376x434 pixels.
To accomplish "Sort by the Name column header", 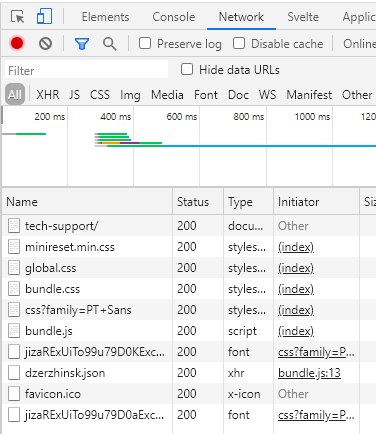I will pos(87,202).
